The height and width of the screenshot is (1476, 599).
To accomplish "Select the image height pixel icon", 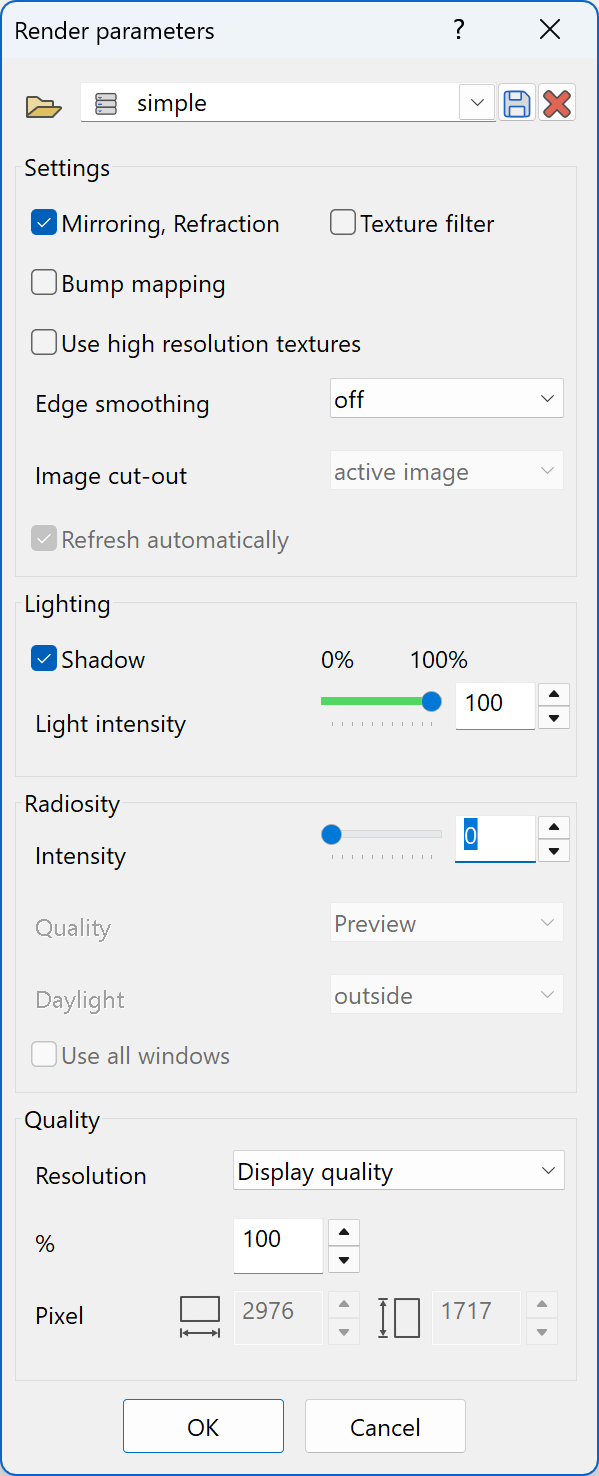I will (x=398, y=1317).
